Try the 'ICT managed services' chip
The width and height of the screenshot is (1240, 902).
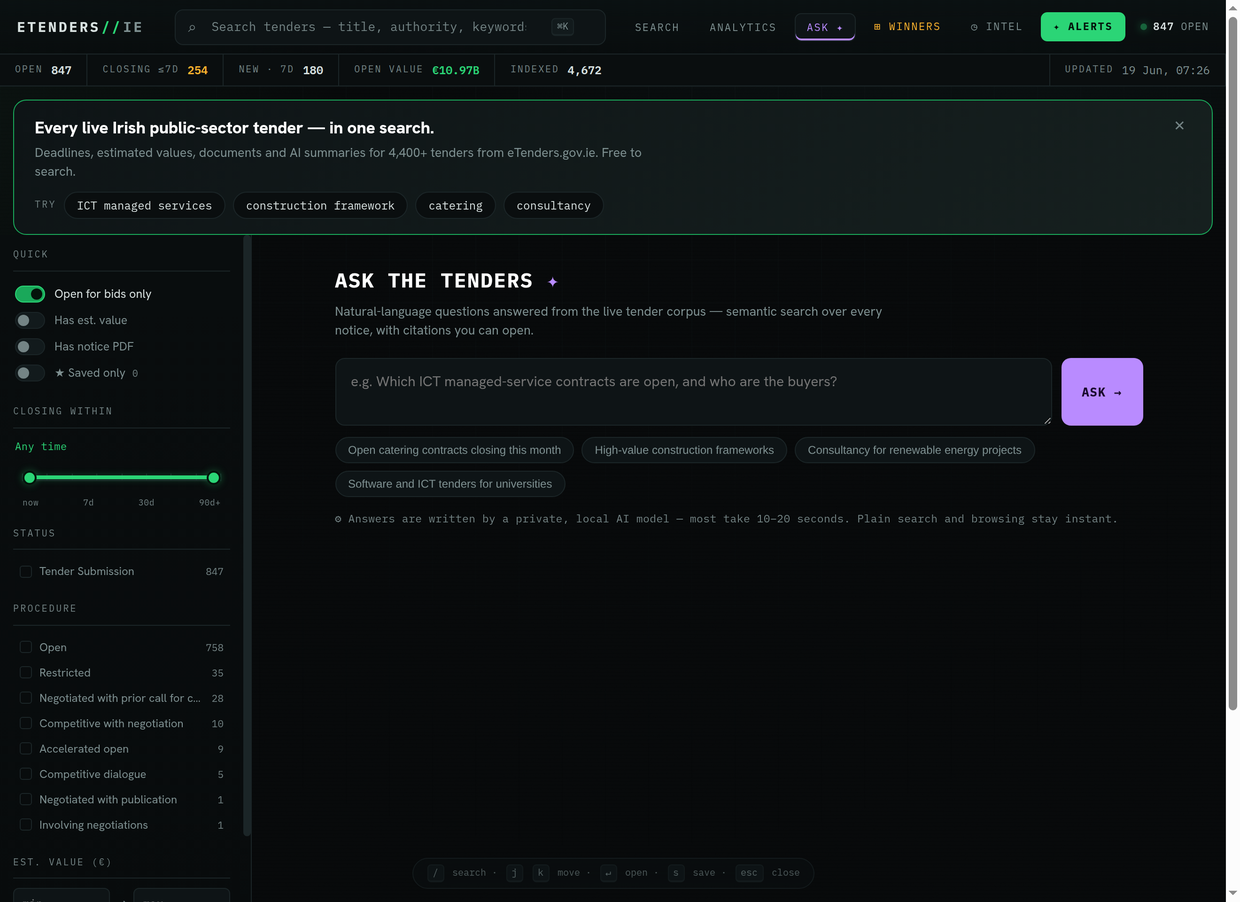(145, 205)
